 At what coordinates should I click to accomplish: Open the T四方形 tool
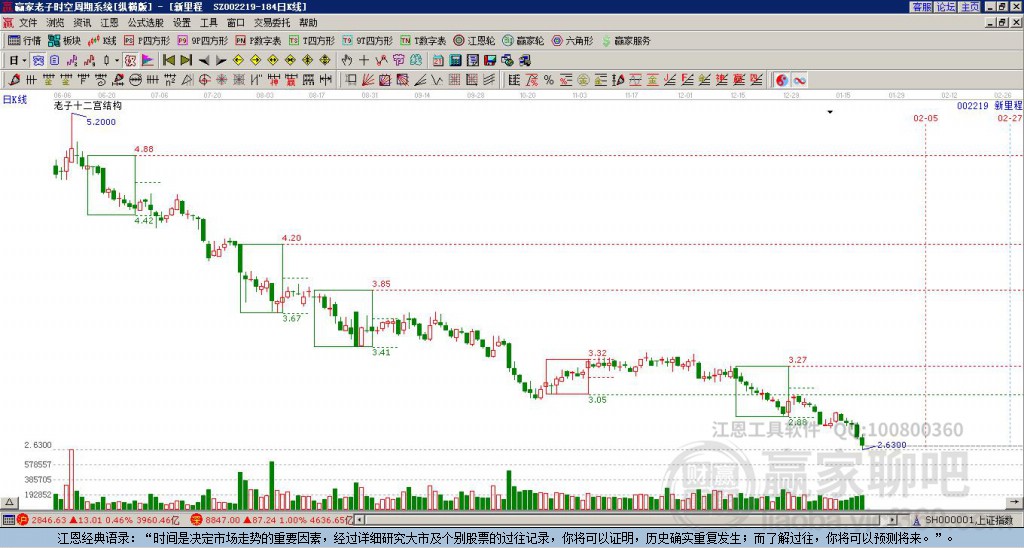coord(312,40)
